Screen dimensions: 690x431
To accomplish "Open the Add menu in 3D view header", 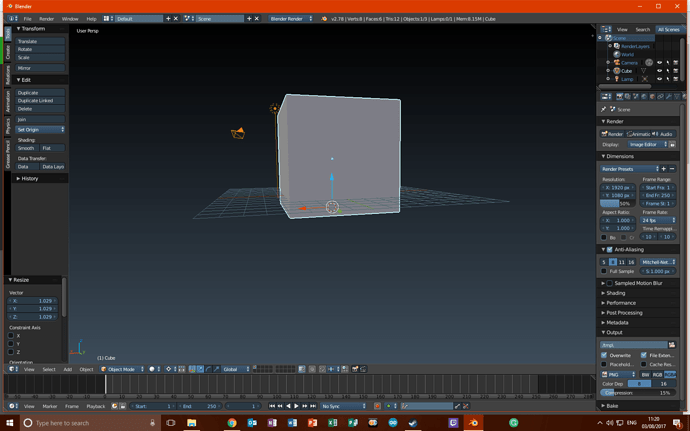I will [x=67, y=369].
